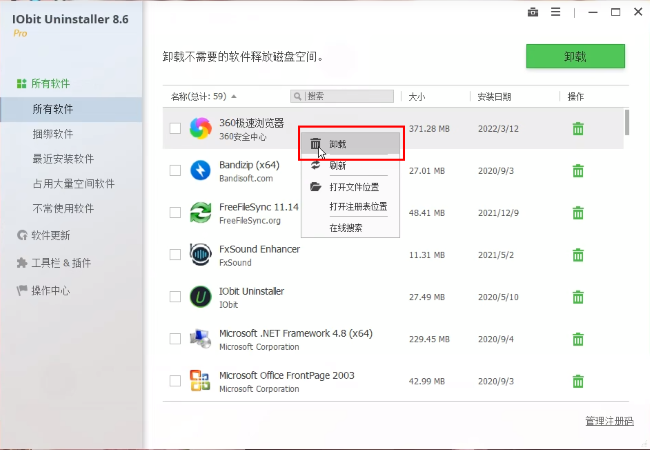The image size is (650, 450).
Task: Click the FreeFileSync green arrows icon
Action: 201,213
